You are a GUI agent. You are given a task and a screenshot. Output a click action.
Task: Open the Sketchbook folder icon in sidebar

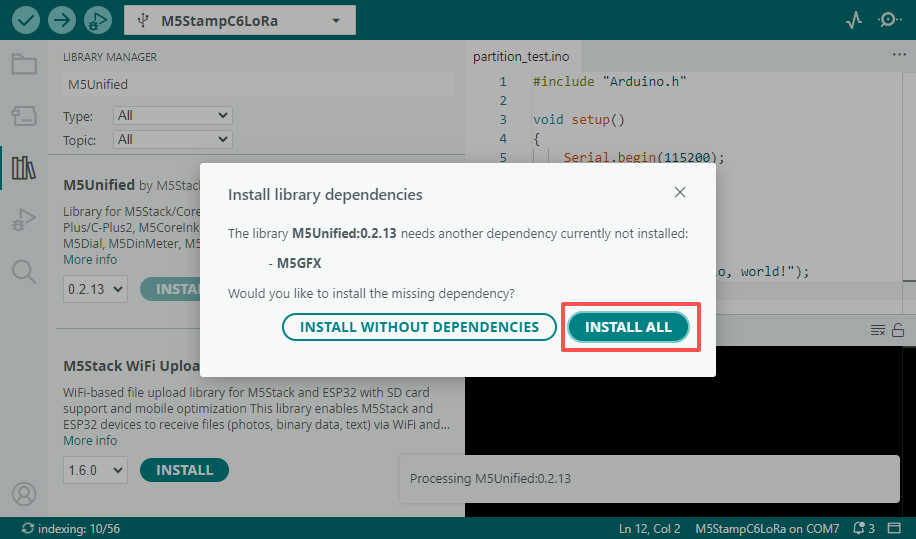[x=24, y=65]
